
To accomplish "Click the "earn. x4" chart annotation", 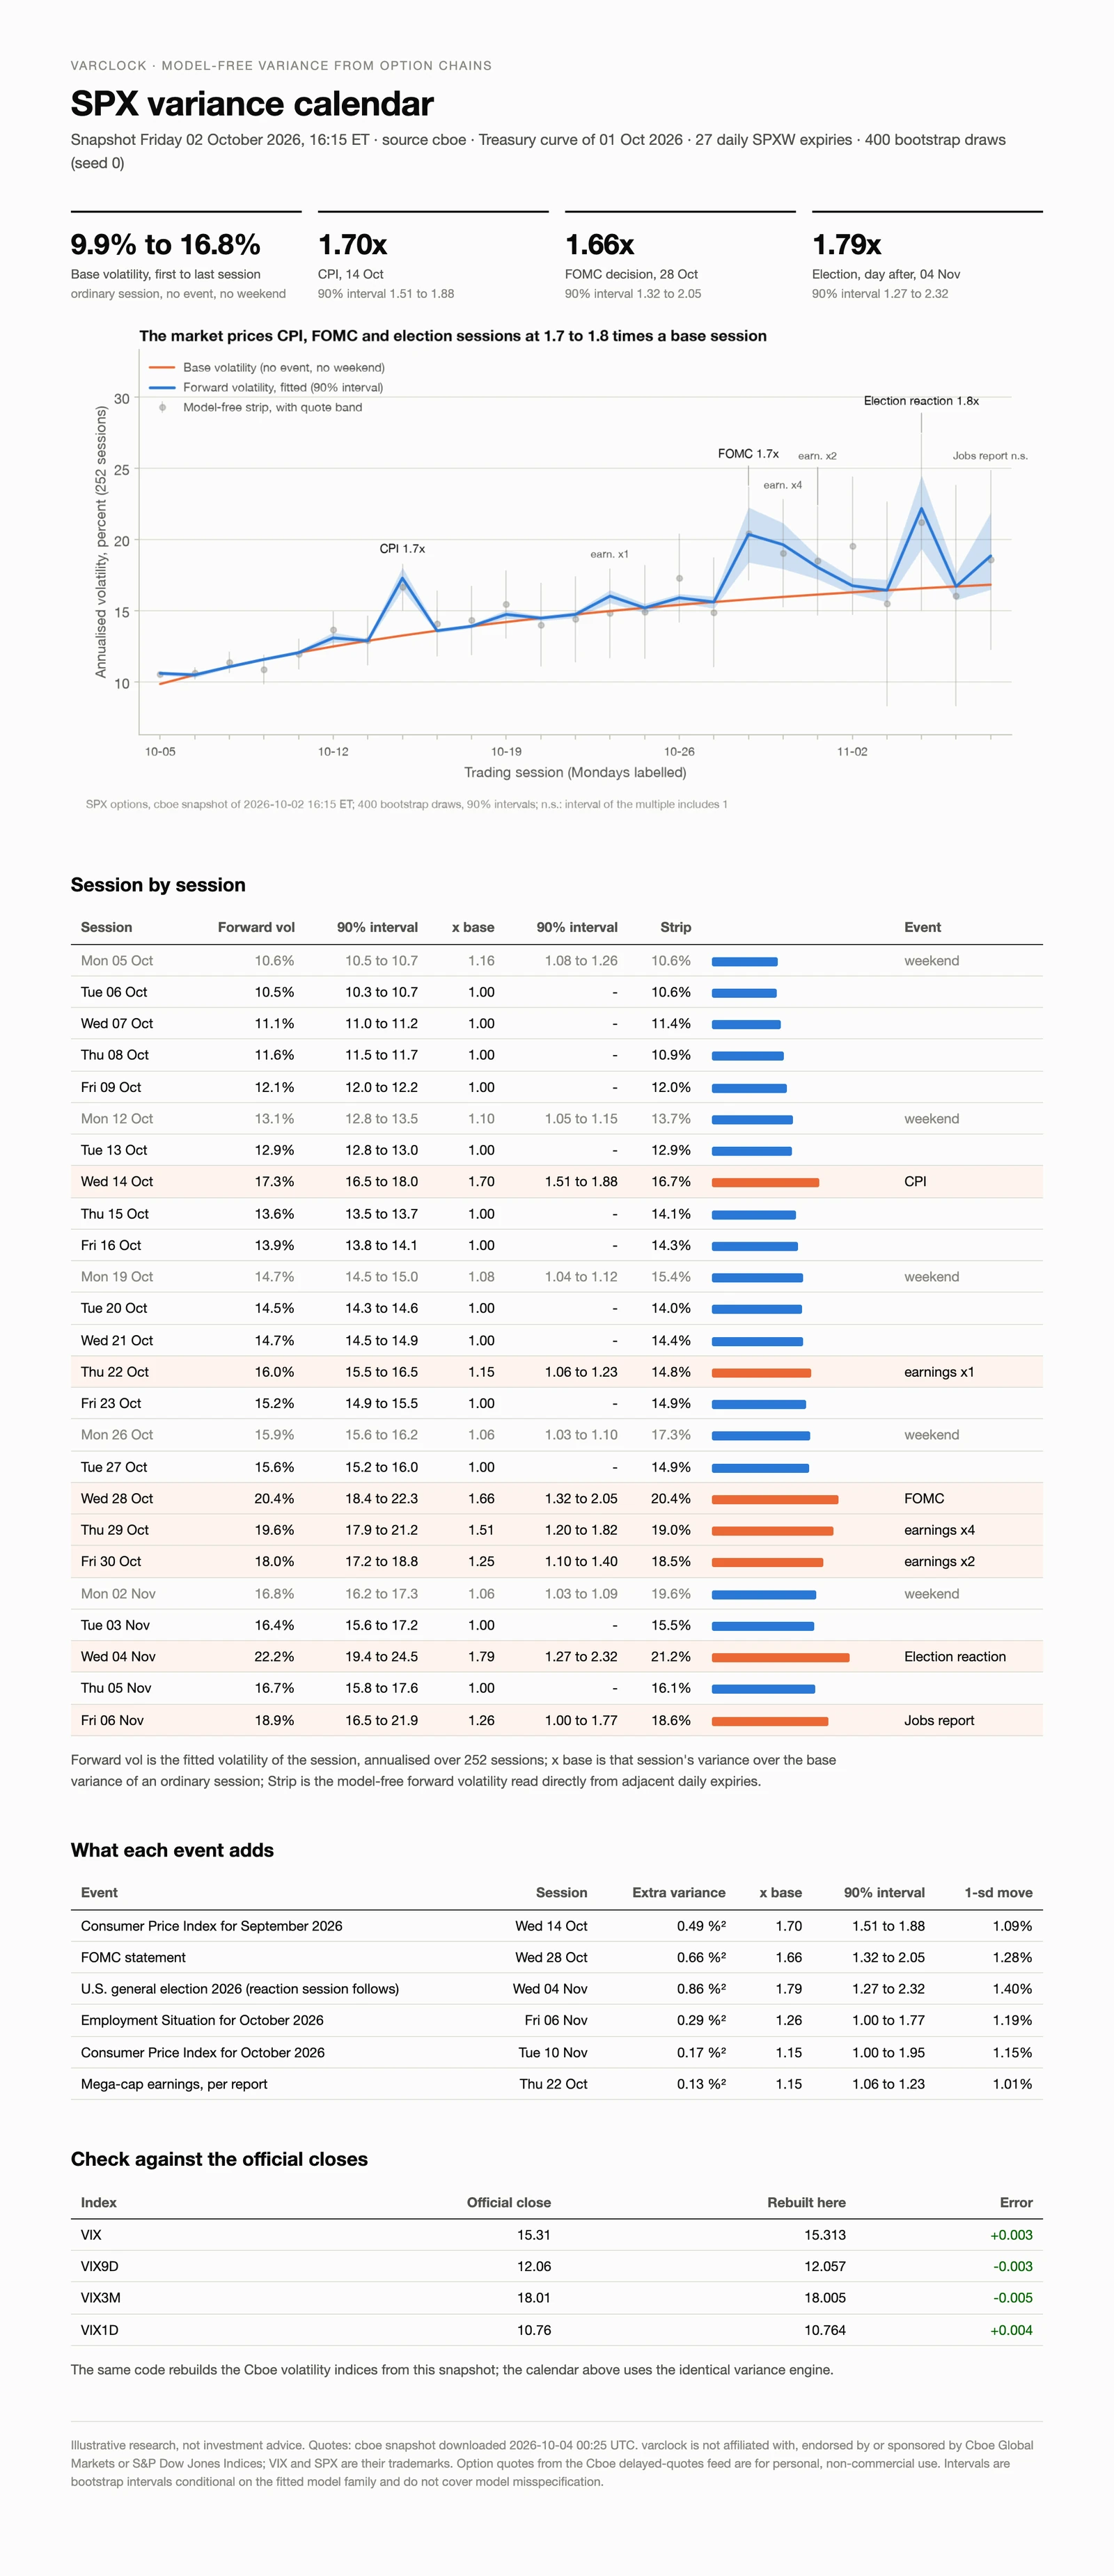I will (x=782, y=485).
